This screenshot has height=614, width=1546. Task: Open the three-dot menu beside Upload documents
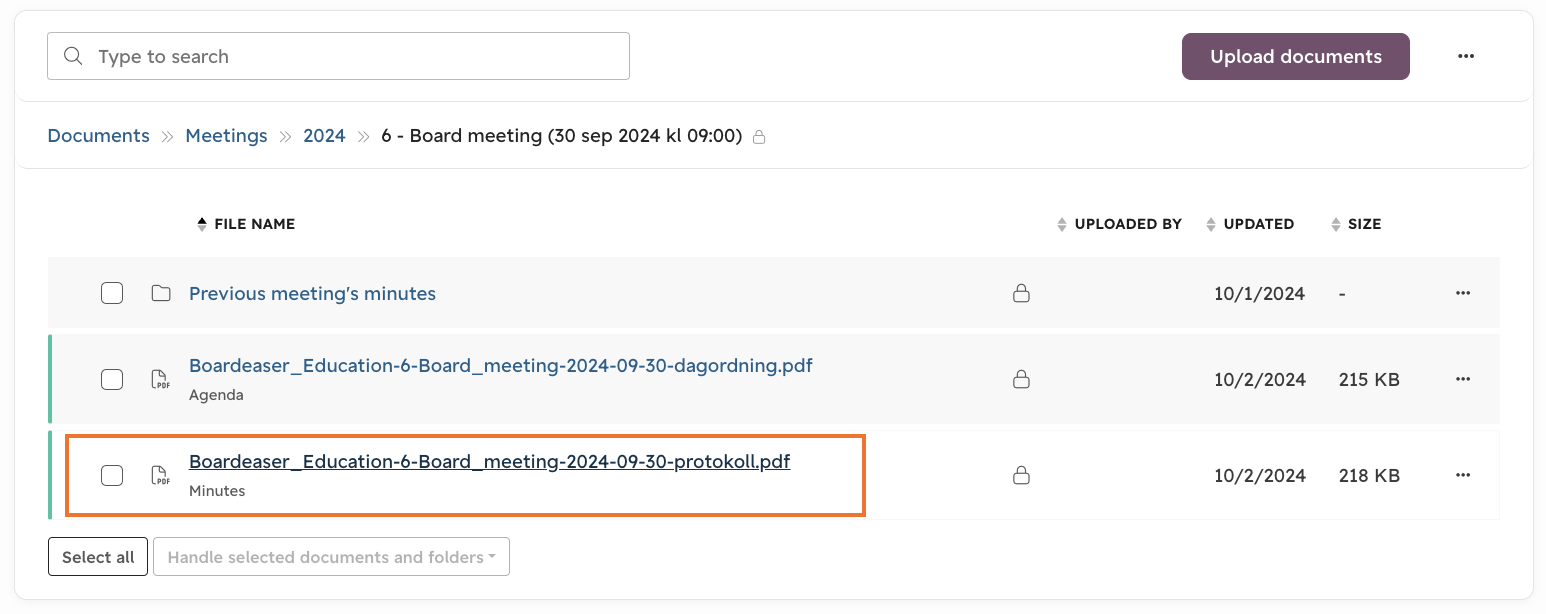[x=1466, y=56]
